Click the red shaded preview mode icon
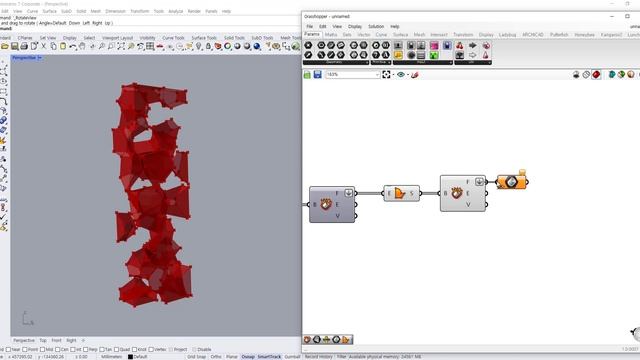The height and width of the screenshot is (360, 640). click(596, 75)
